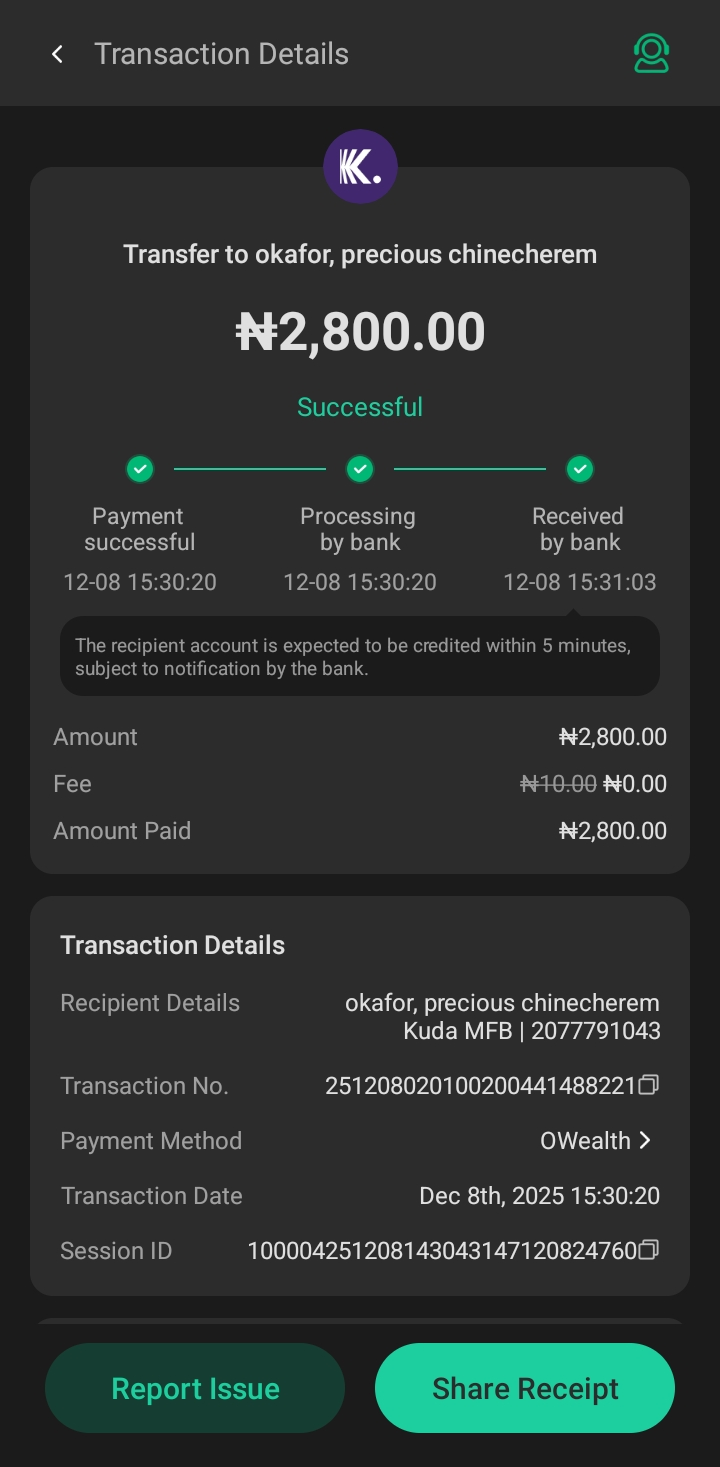Tap the ₦2,800.00 headline amount
This screenshot has width=720, height=1467.
click(x=360, y=332)
